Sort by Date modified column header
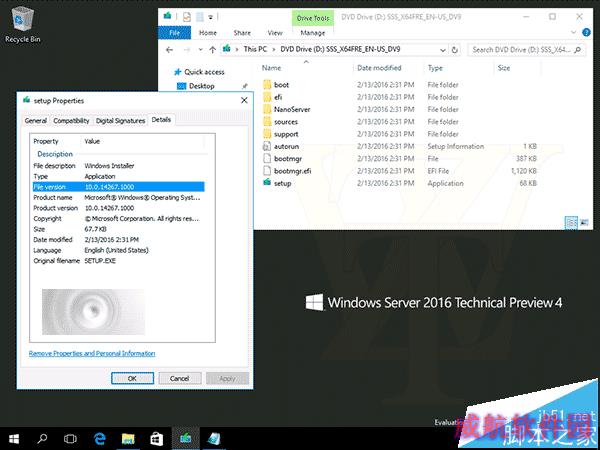 click(379, 68)
